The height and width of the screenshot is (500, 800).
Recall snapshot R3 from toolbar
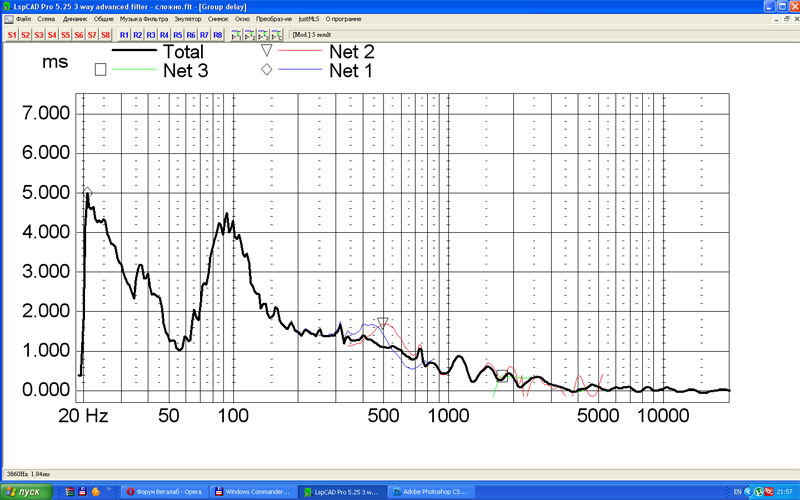coord(151,35)
